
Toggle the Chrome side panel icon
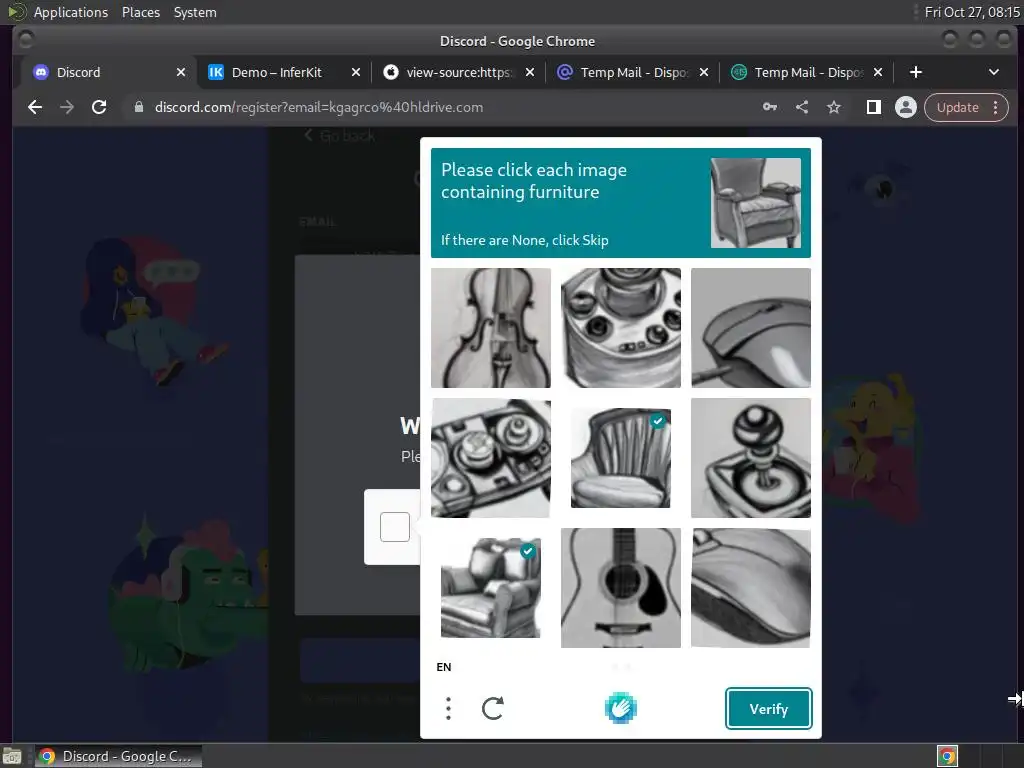[x=873, y=107]
